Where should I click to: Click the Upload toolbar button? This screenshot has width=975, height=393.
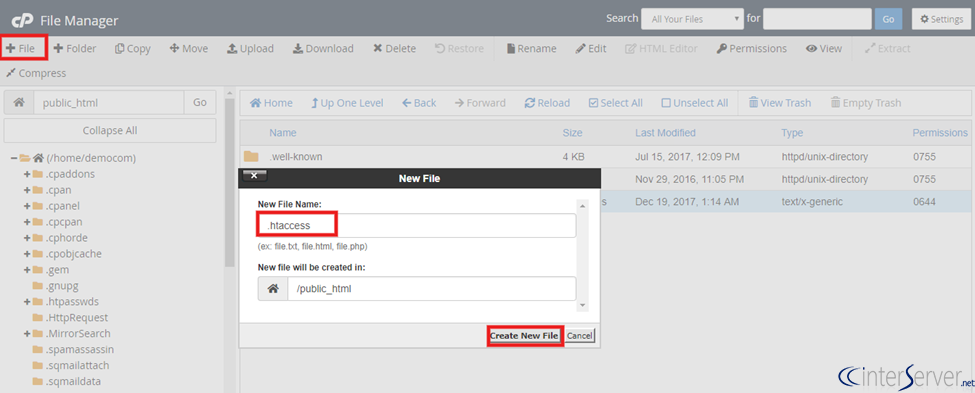(x=250, y=49)
